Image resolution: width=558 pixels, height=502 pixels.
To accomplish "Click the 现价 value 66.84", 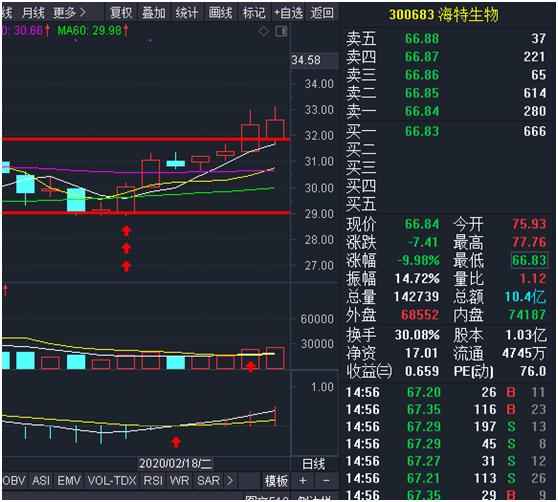I will point(422,224).
